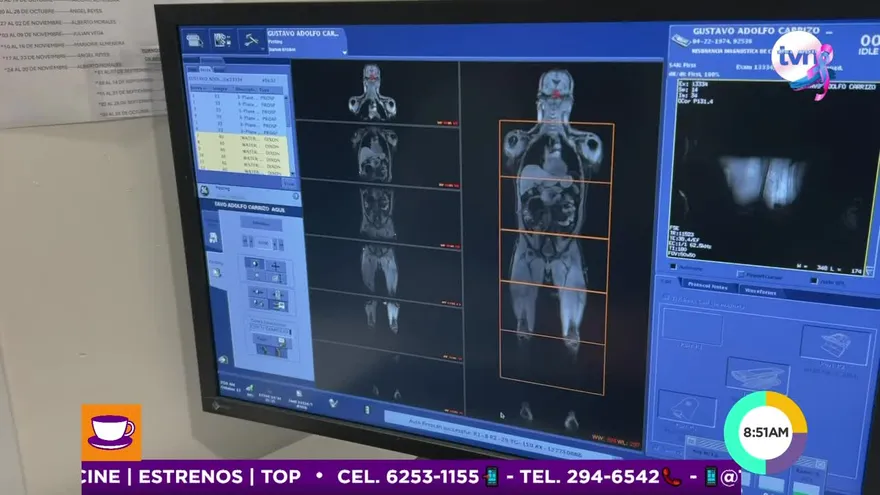Select the bottom-left icon in first tool grid

256,276
